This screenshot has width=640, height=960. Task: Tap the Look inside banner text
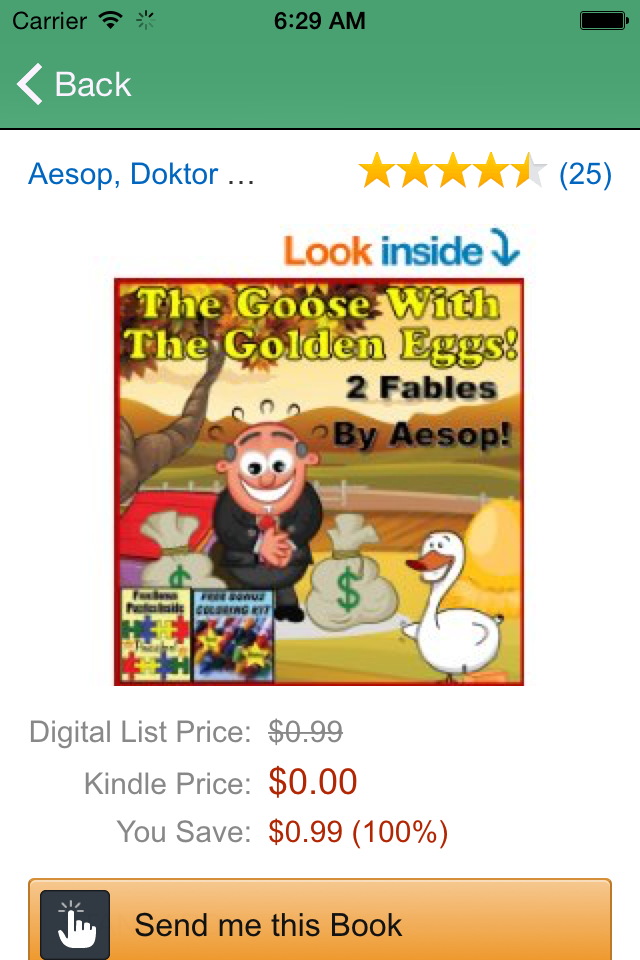383,252
